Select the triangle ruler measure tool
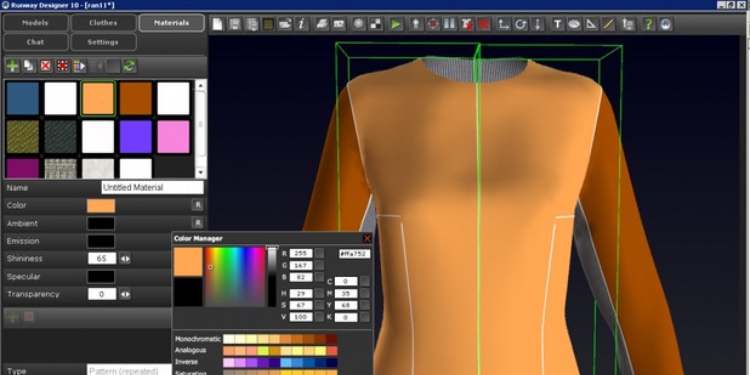 (x=591, y=24)
